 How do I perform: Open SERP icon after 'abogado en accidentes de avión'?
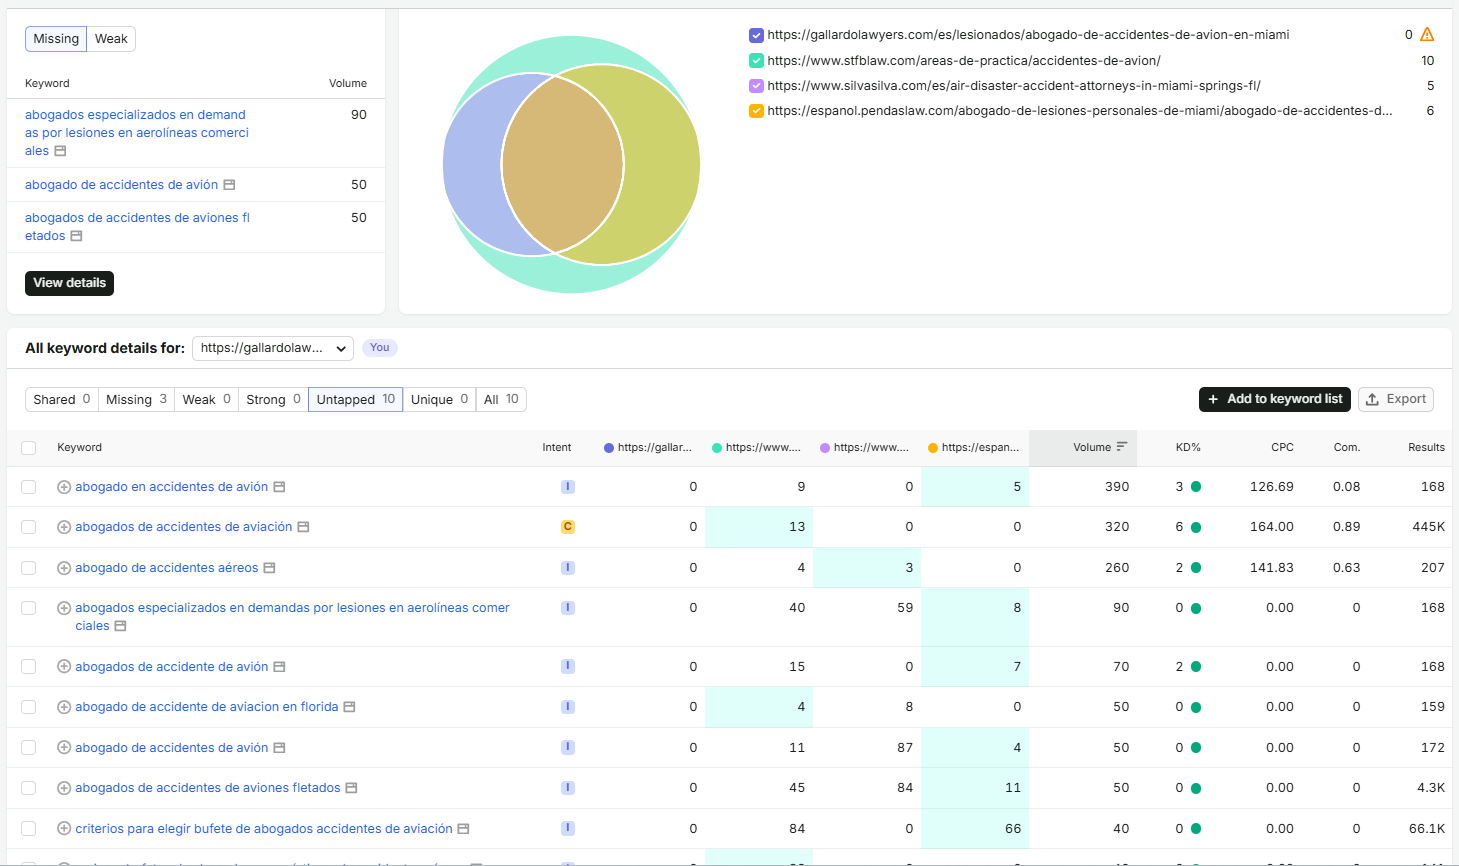(x=280, y=487)
